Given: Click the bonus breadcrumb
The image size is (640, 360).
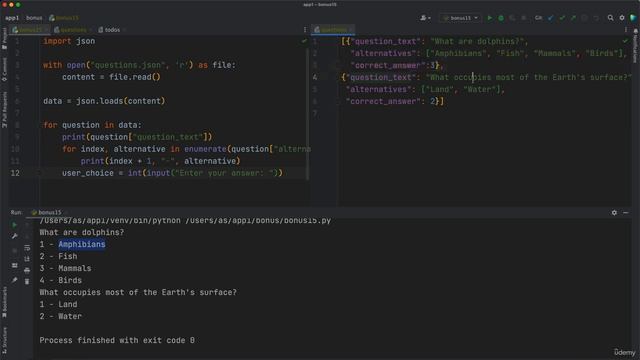Looking at the screenshot, I should pos(34,18).
